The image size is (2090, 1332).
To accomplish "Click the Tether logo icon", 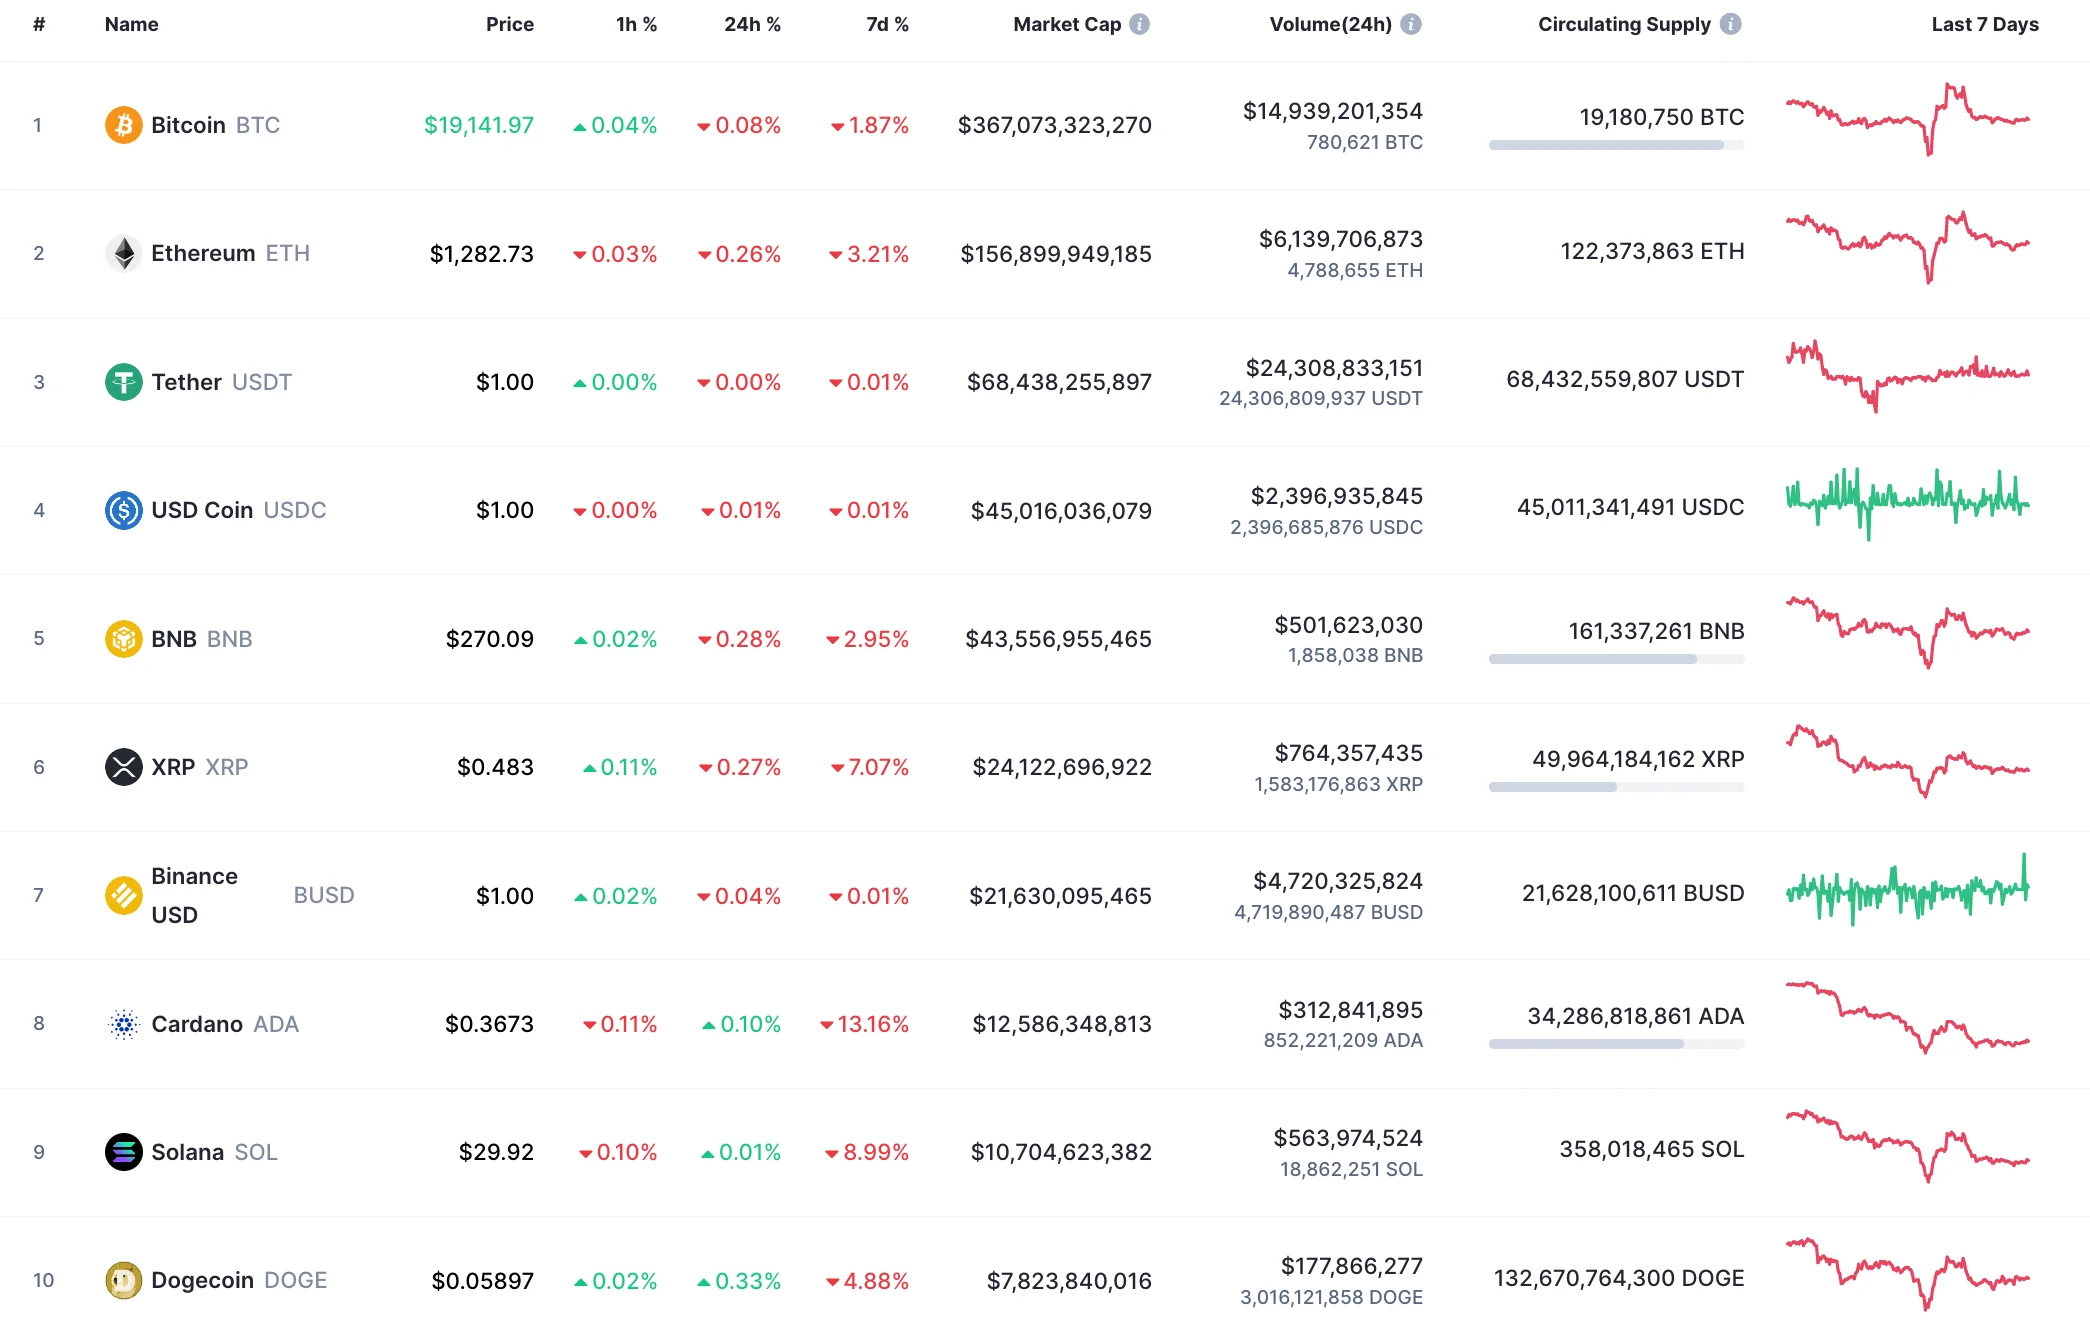I will coord(123,381).
